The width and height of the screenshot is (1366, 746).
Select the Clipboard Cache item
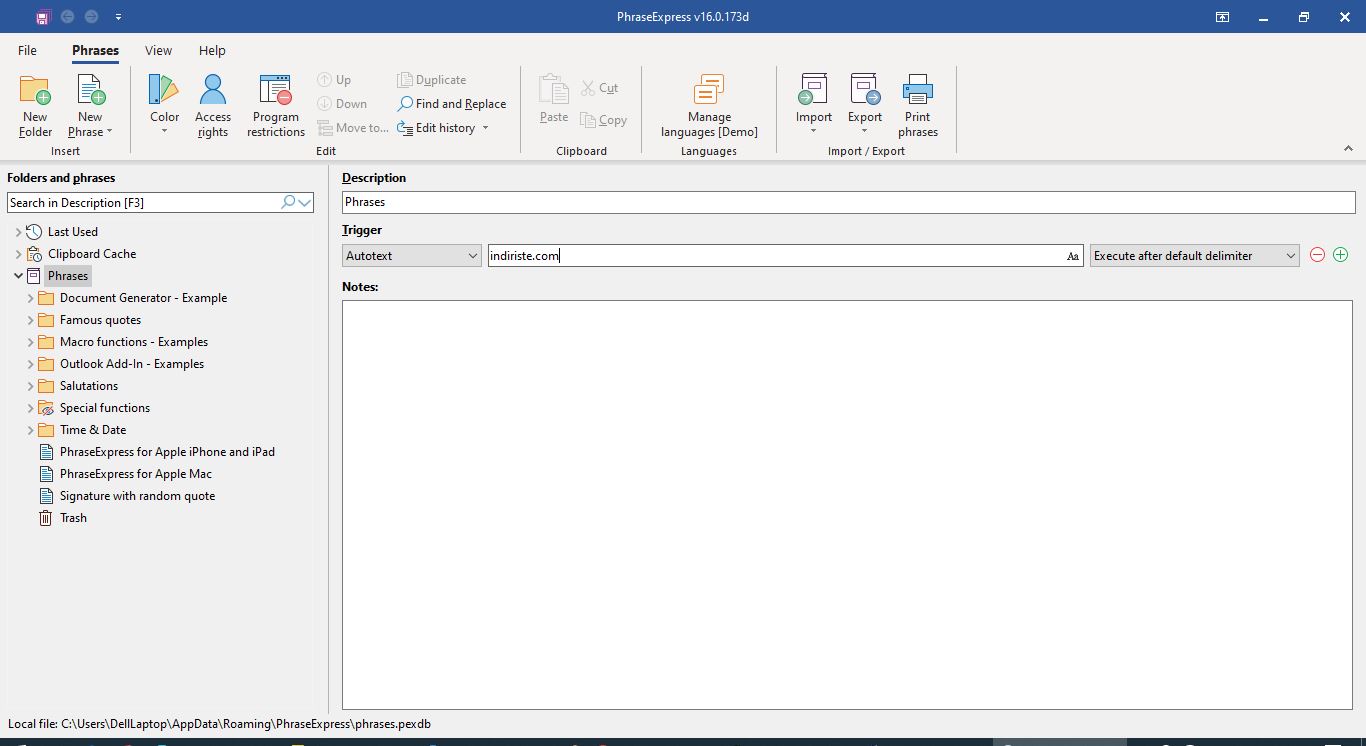(x=92, y=254)
